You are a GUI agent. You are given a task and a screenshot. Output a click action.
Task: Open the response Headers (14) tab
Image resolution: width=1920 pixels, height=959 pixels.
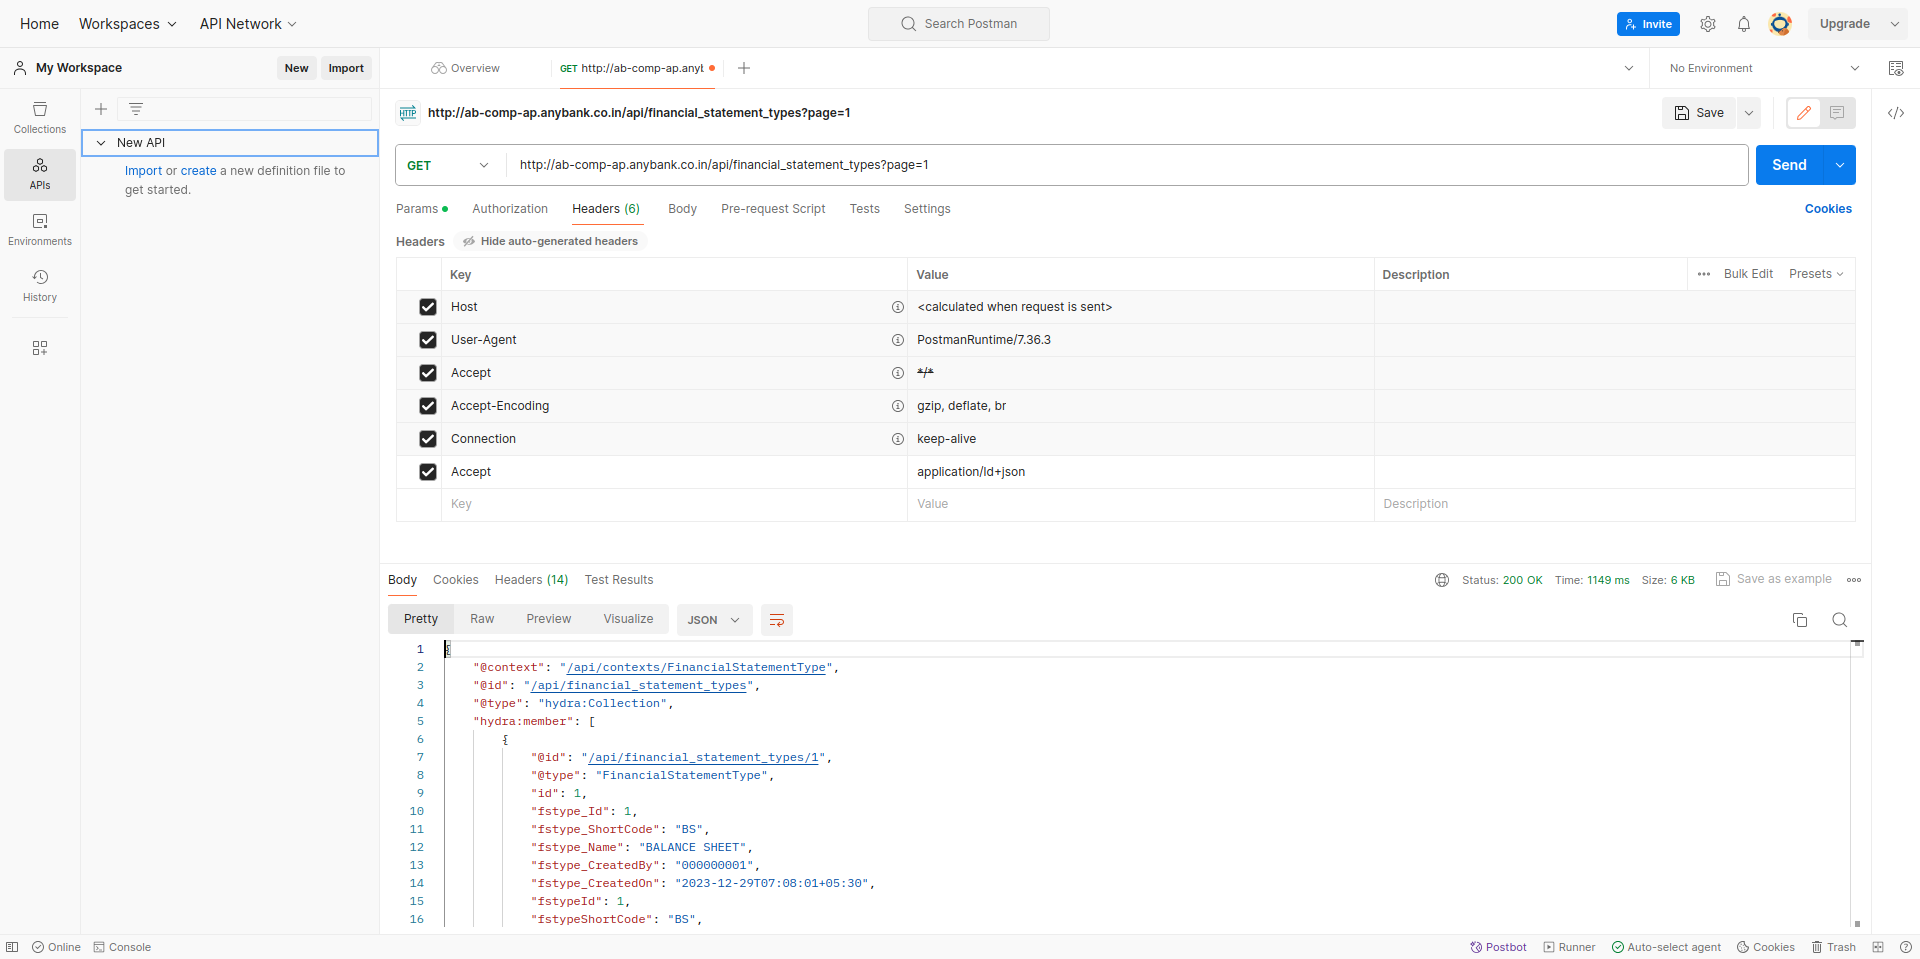point(531,580)
